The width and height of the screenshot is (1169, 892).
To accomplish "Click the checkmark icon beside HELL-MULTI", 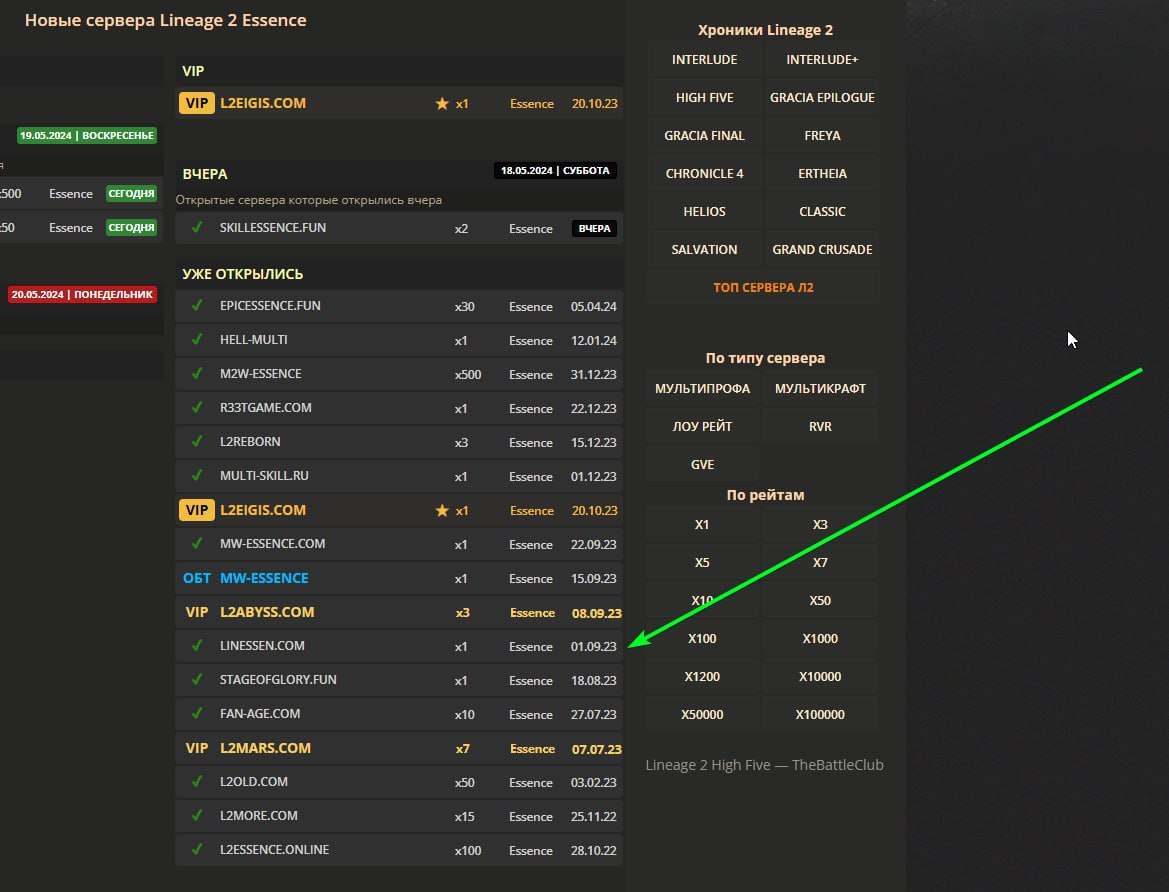I will click(197, 339).
